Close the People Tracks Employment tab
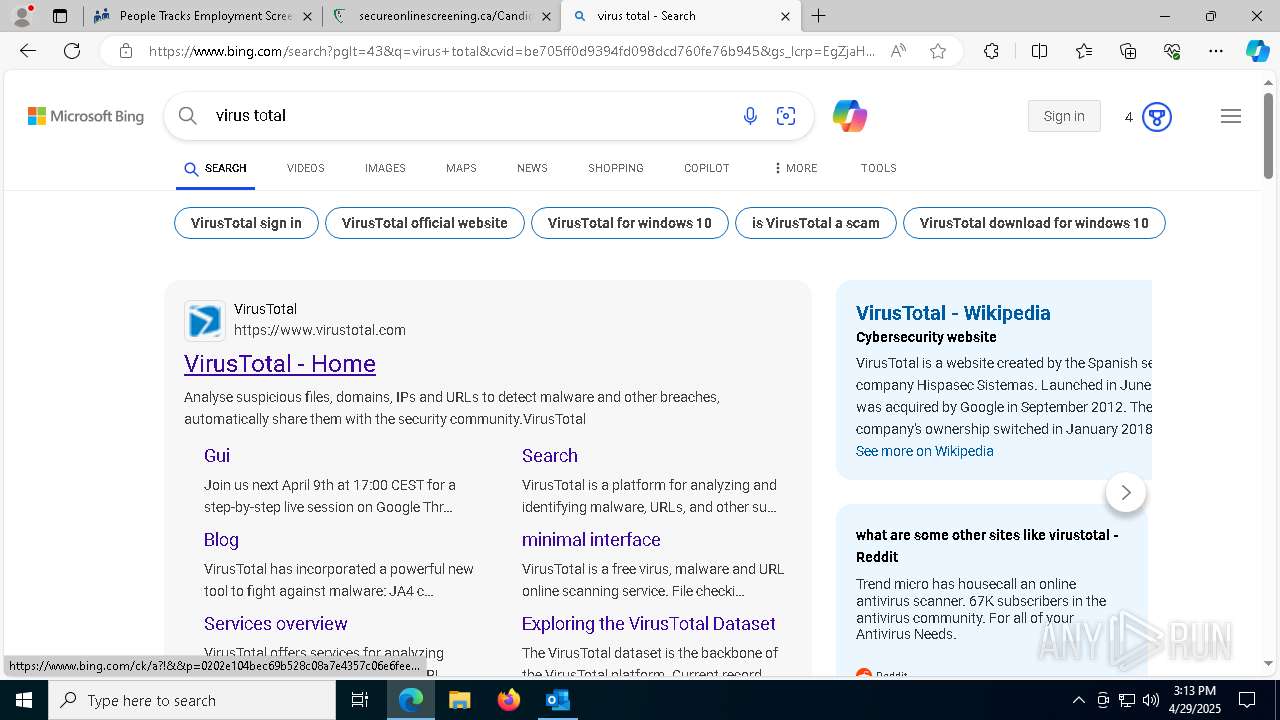Image resolution: width=1280 pixels, height=720 pixels. pyautogui.click(x=307, y=16)
